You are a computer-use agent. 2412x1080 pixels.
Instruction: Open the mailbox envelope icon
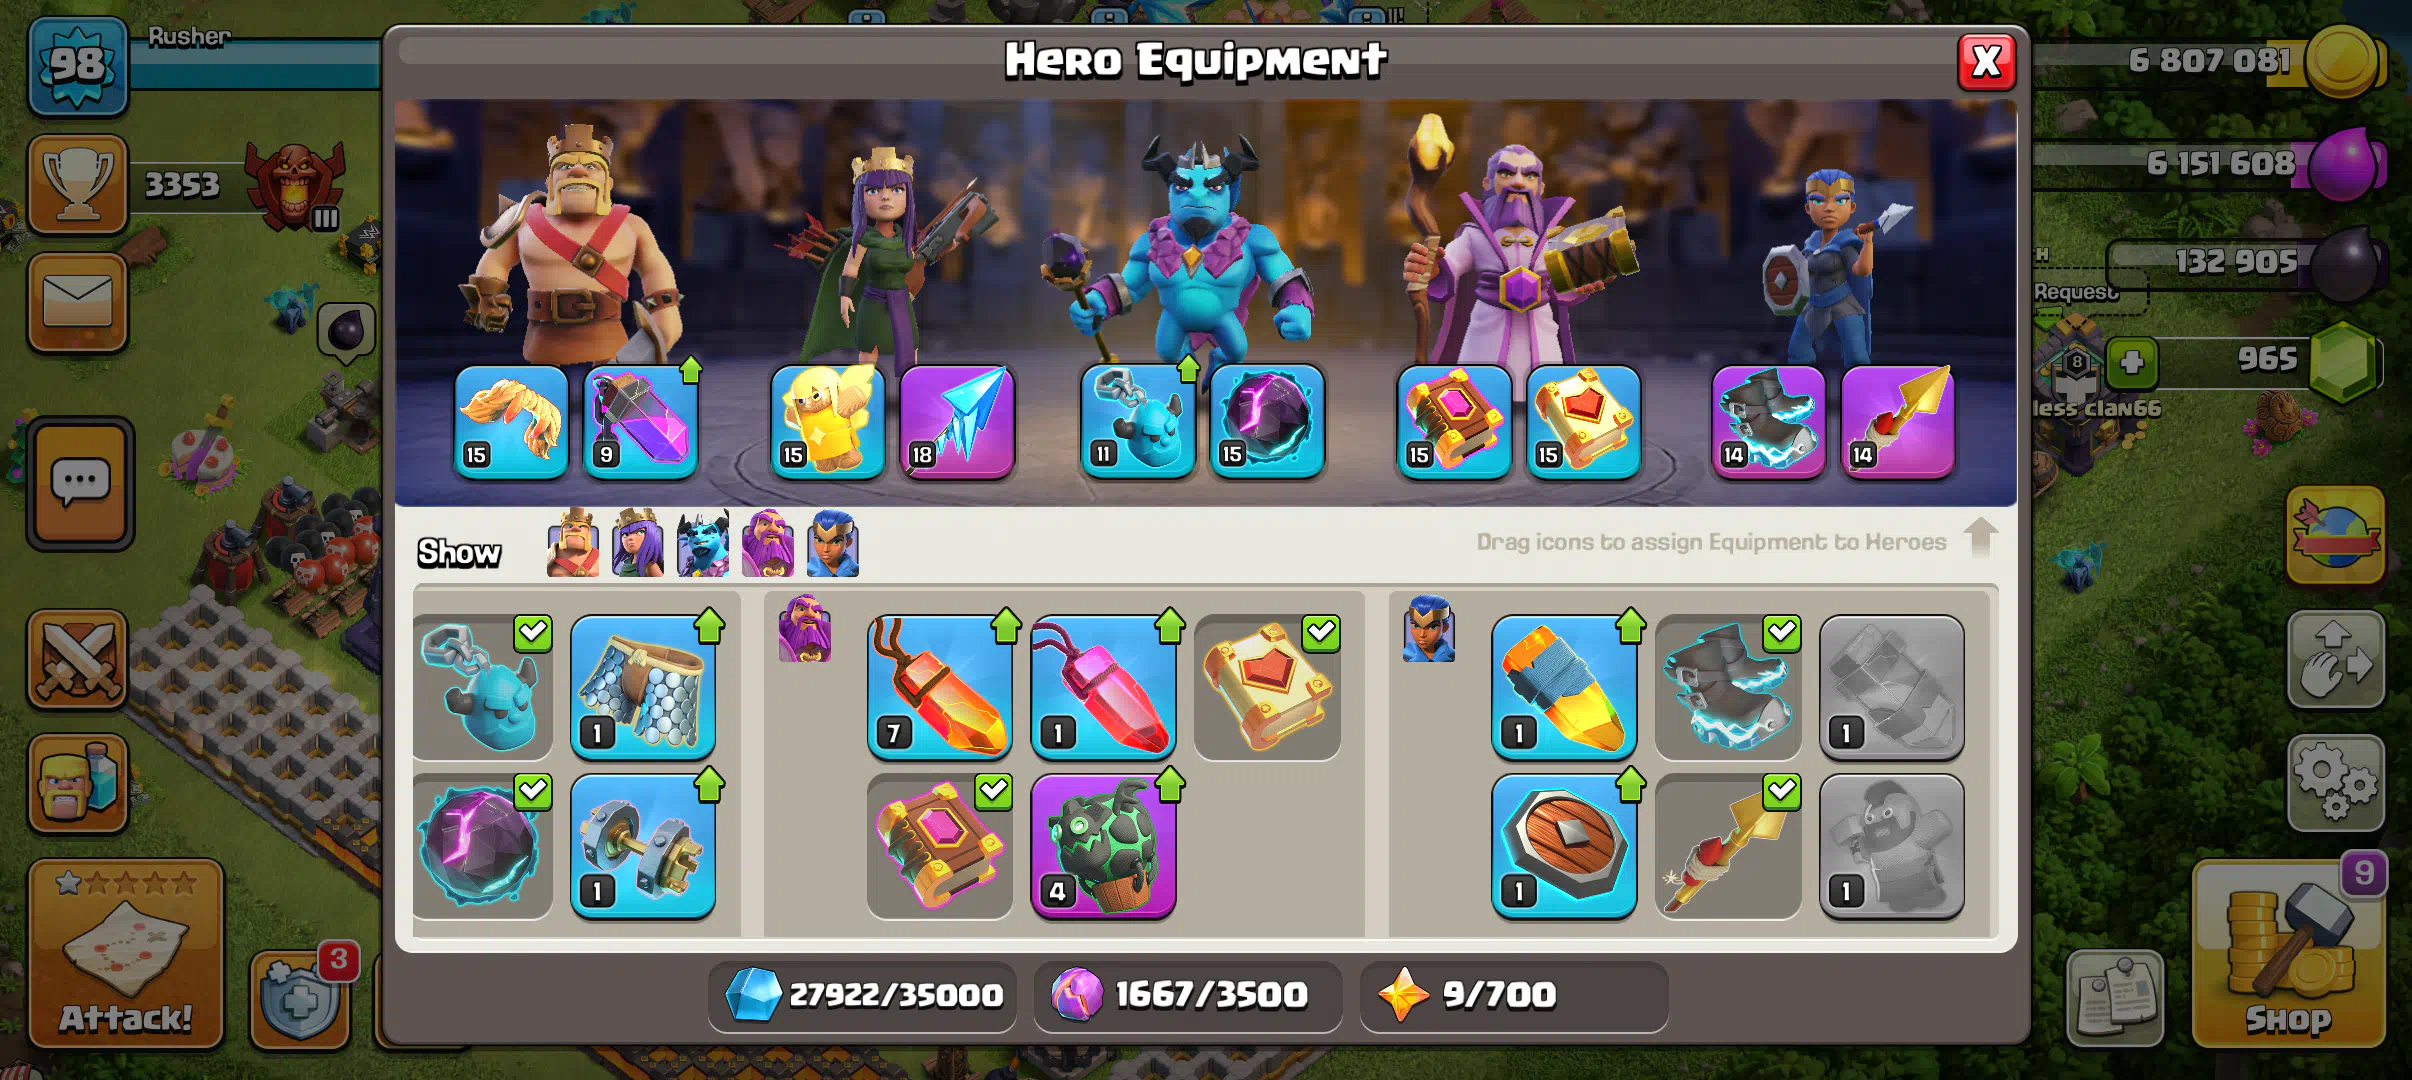tap(78, 302)
